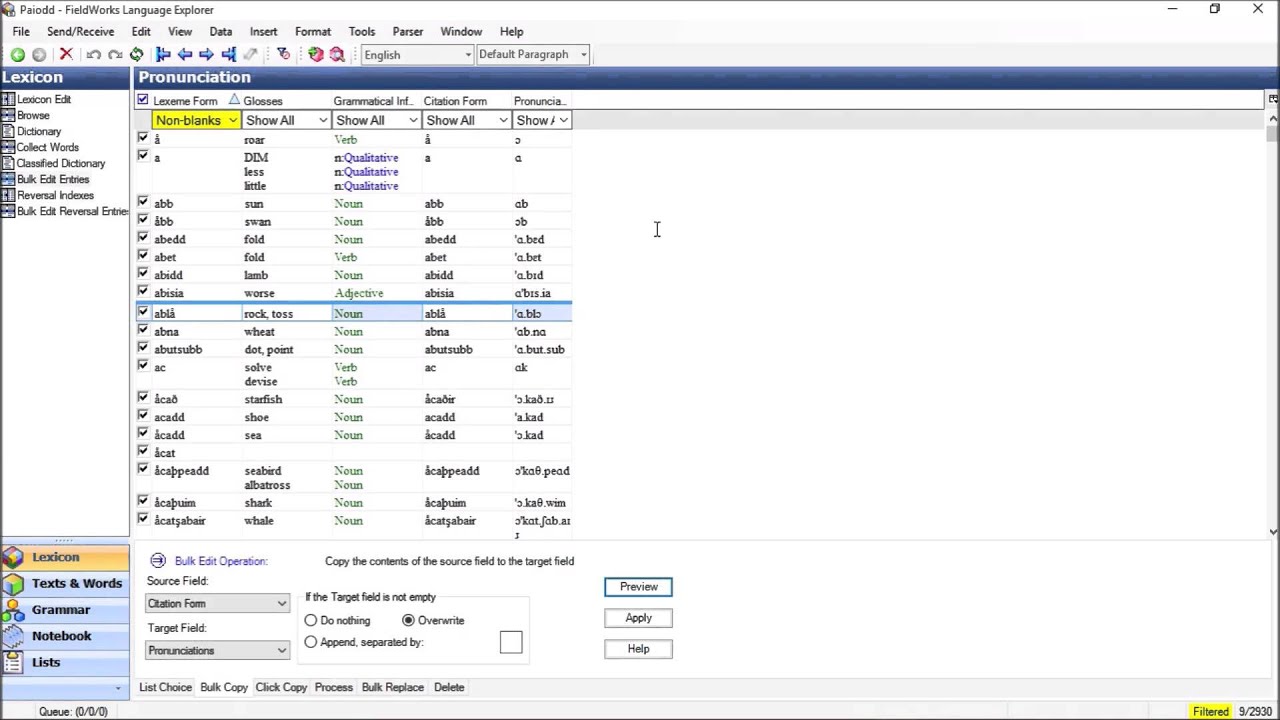Screen dimensions: 1280x720
Task: Click the Preview button
Action: (x=638, y=587)
